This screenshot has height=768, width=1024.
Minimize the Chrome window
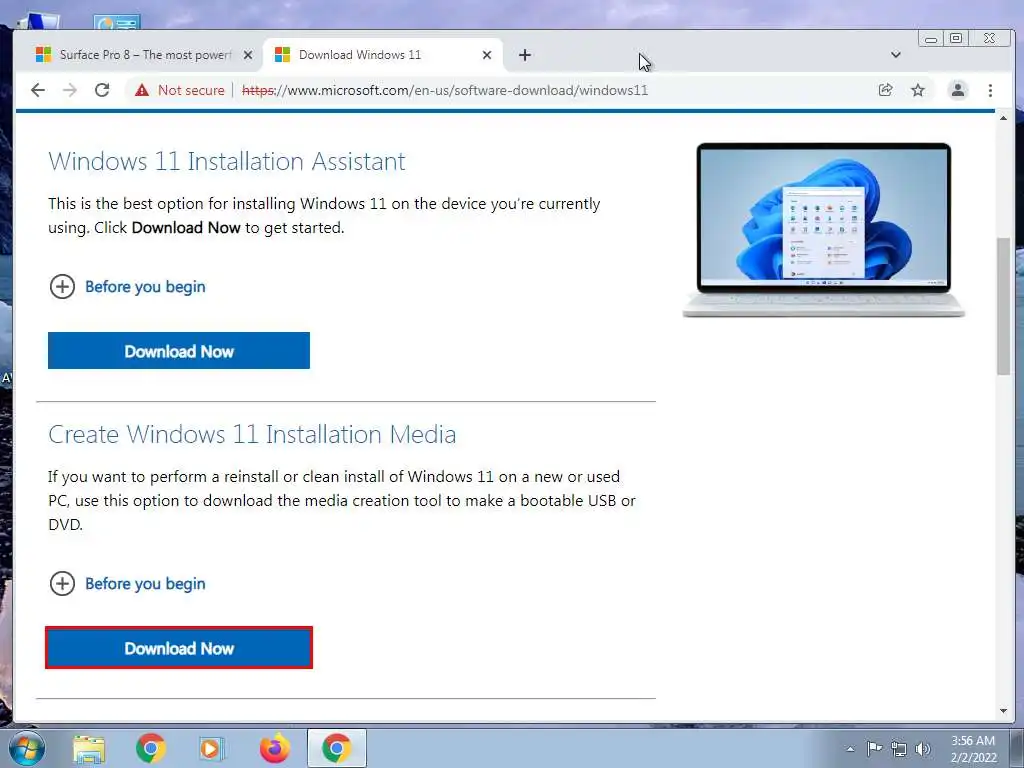[931, 39]
